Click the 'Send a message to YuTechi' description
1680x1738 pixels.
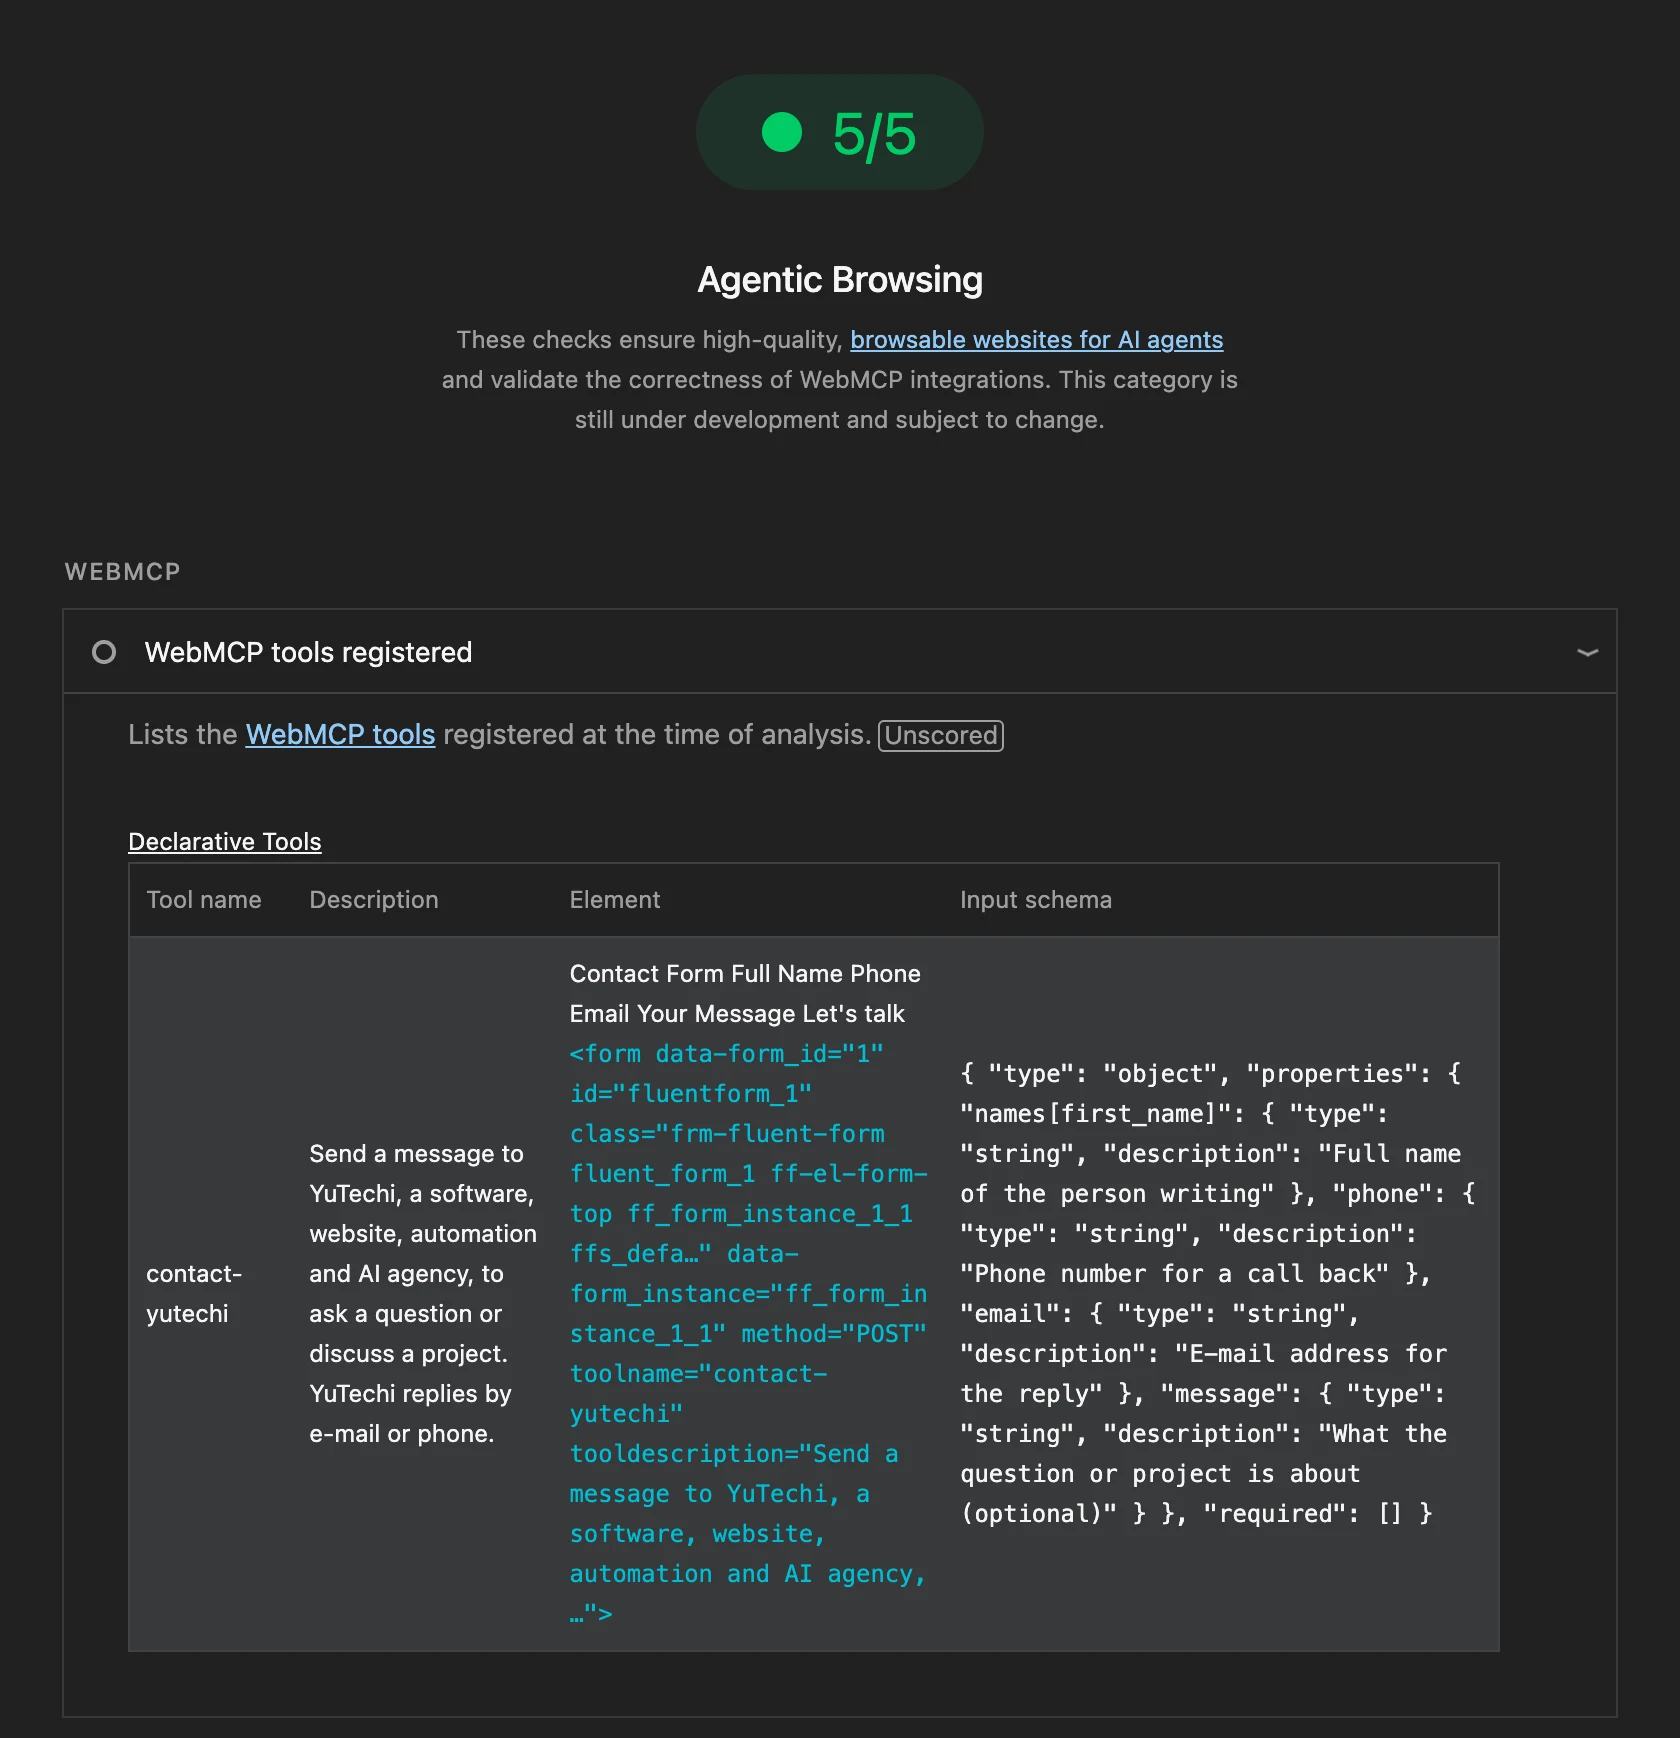click(423, 1293)
